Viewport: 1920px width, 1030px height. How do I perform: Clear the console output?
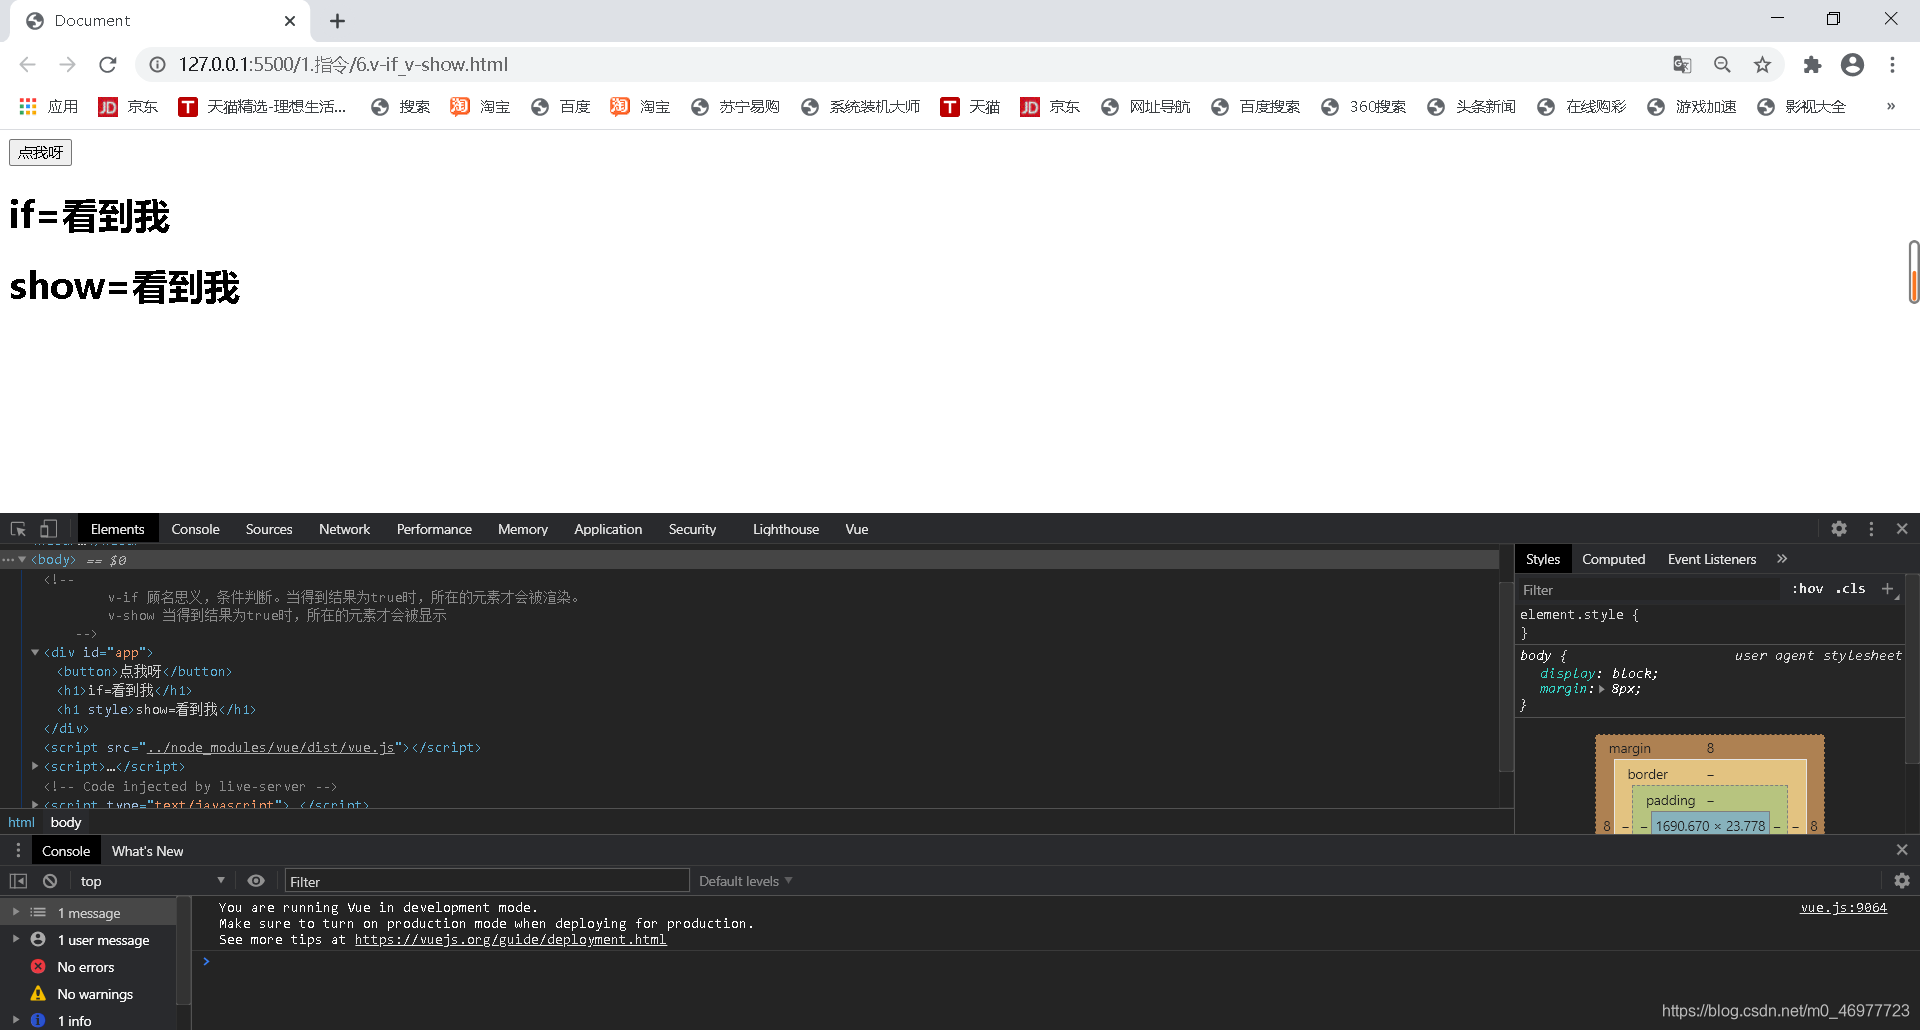(50, 881)
